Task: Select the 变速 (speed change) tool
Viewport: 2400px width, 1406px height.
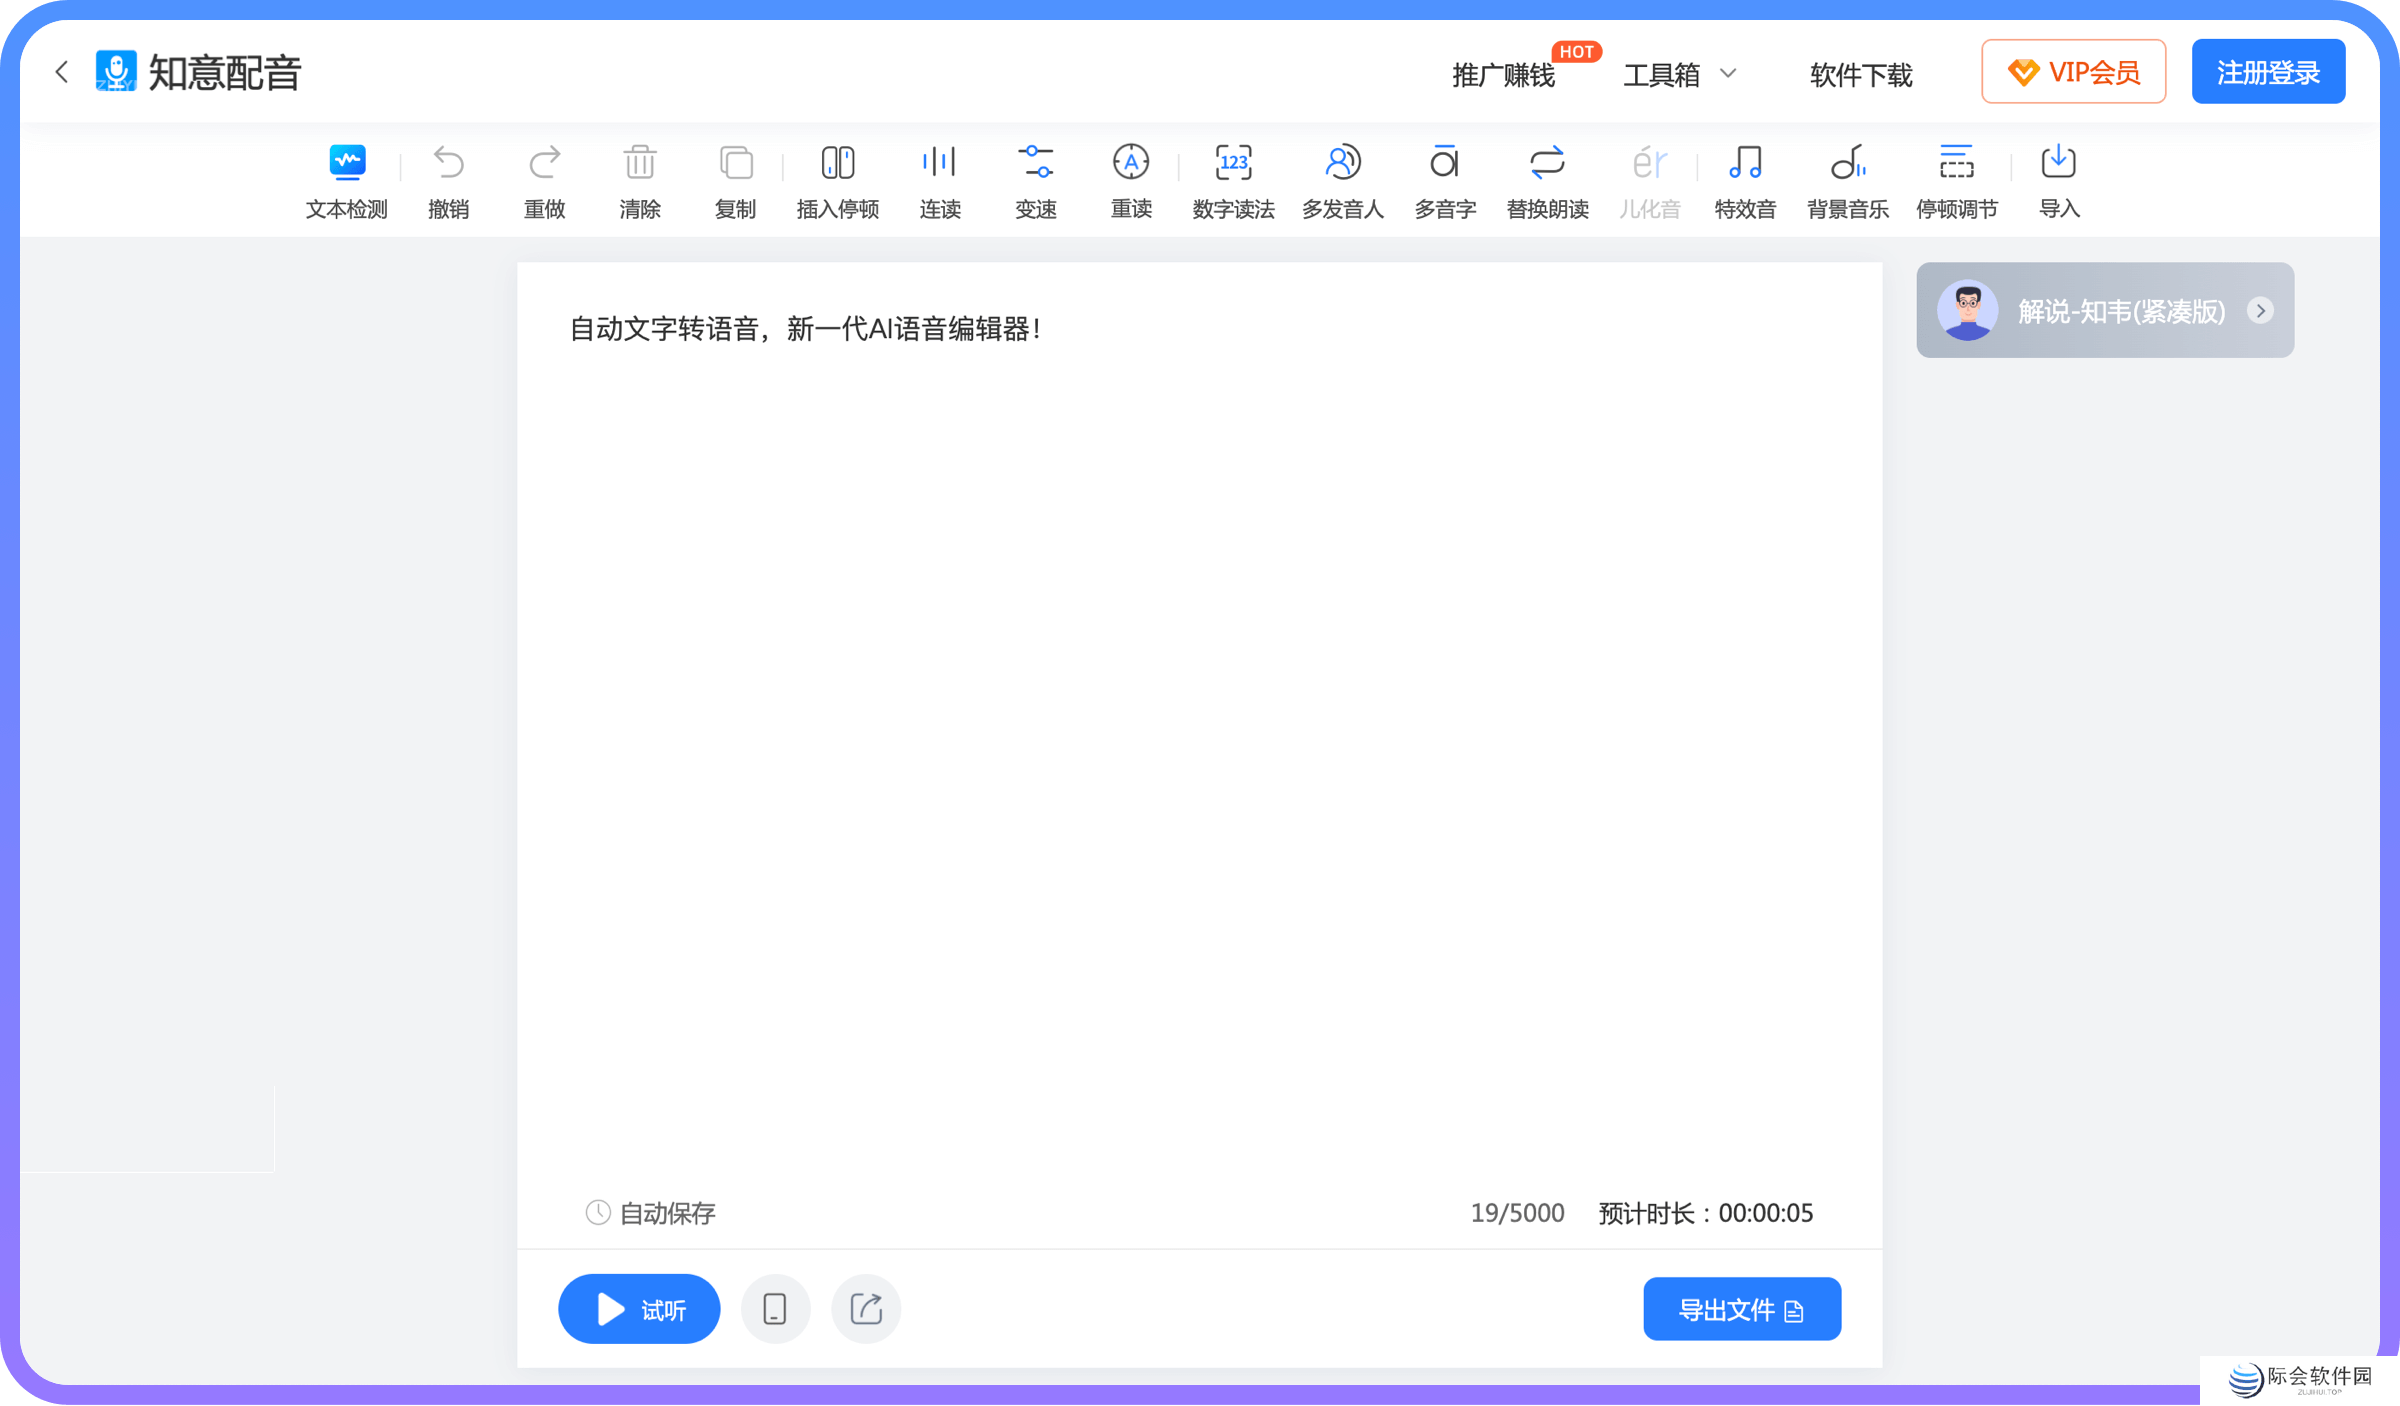Action: click(x=1034, y=181)
